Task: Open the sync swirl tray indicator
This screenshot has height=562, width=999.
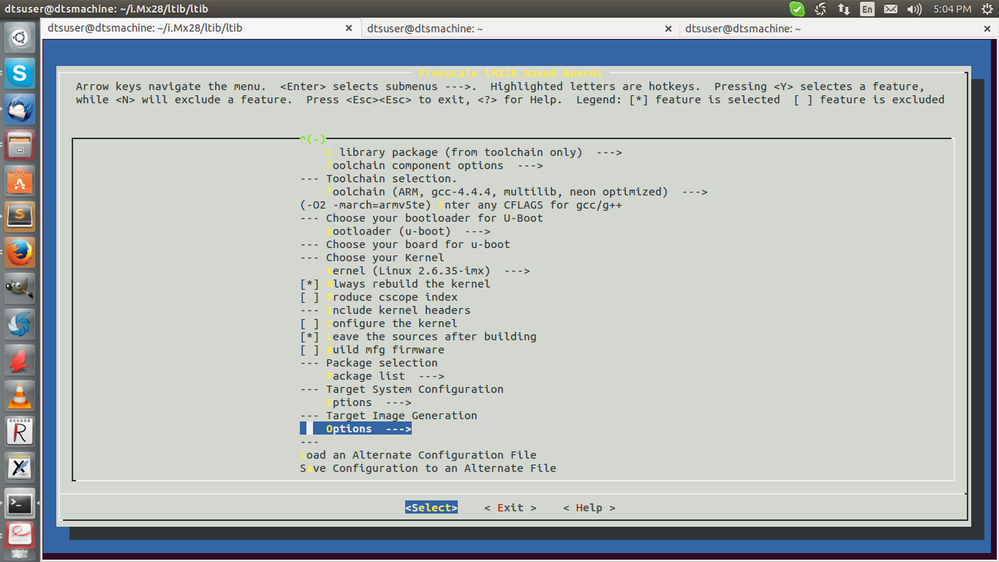Action: [x=821, y=9]
